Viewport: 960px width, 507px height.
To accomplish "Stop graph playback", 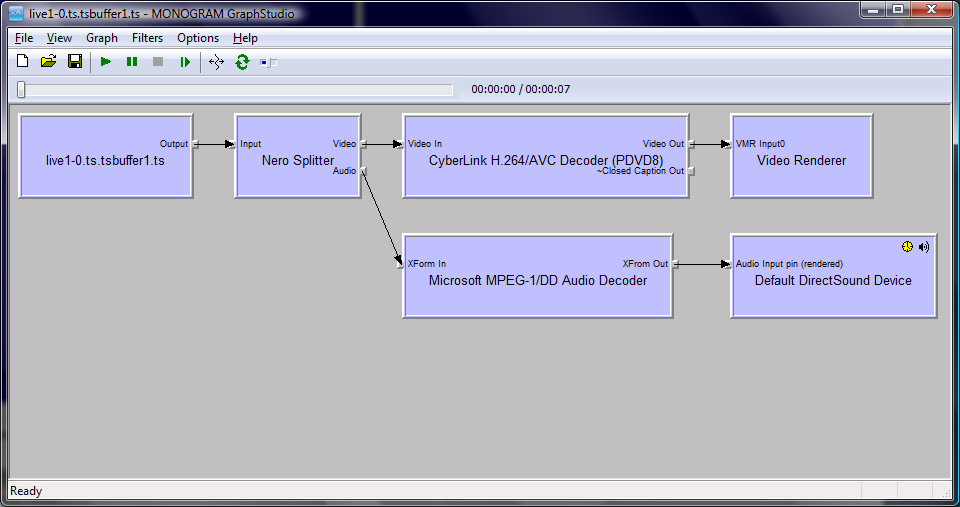I will click(158, 62).
